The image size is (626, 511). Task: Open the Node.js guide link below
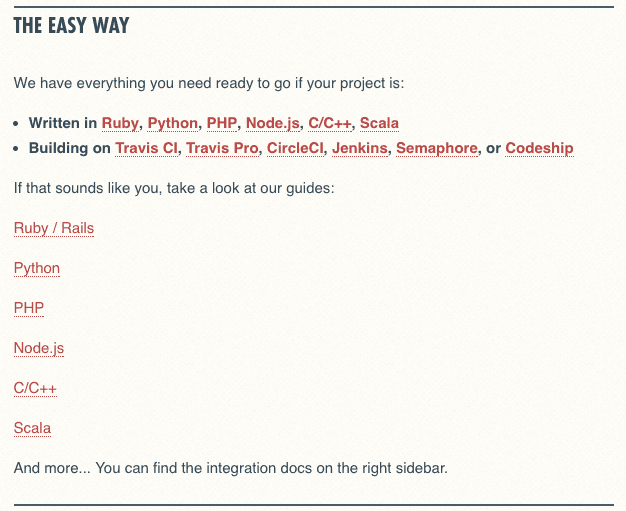(x=39, y=348)
